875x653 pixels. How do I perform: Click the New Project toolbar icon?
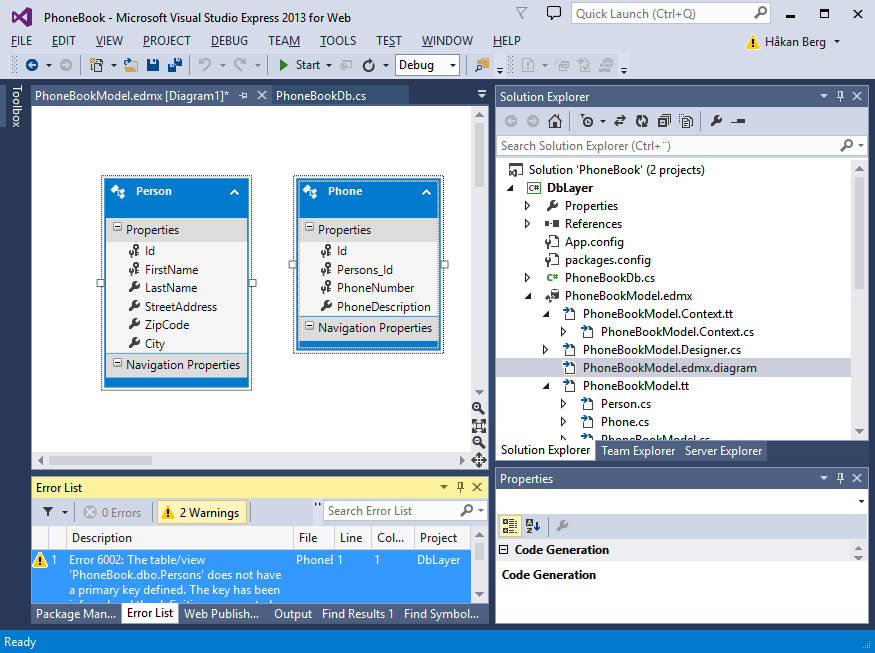point(97,65)
